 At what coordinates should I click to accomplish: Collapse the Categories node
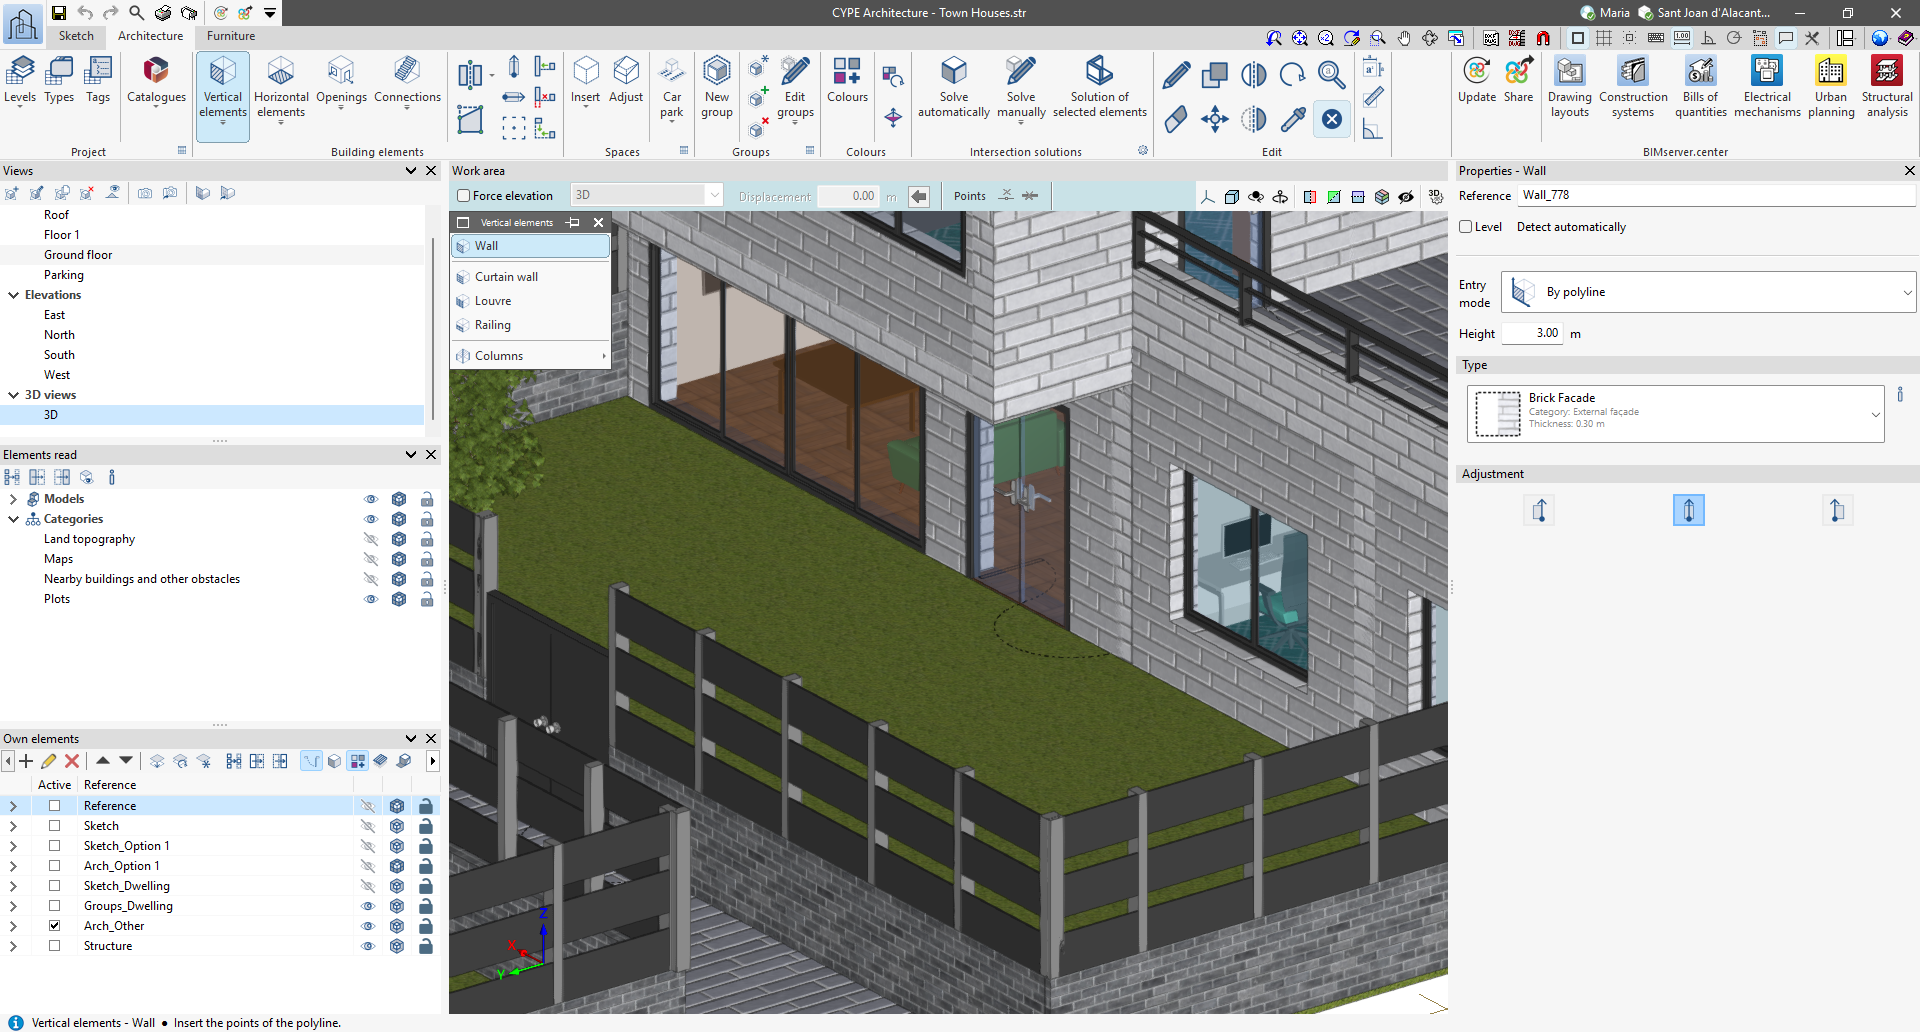[13, 519]
